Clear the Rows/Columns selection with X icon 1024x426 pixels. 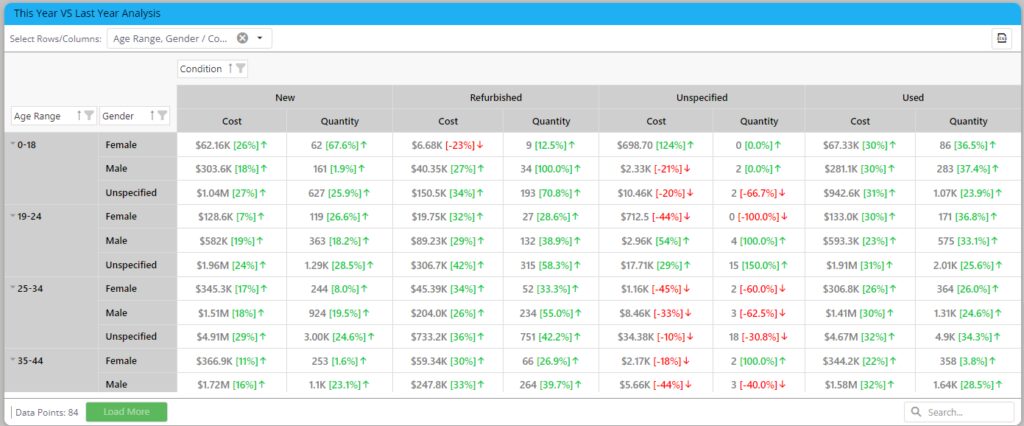click(x=242, y=38)
